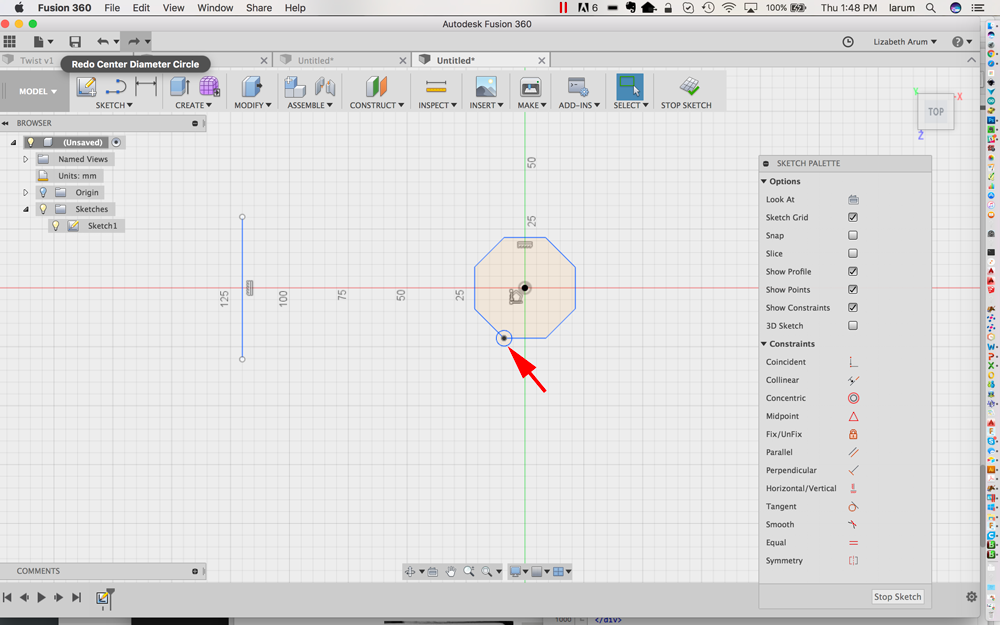Screen dimensions: 1000x625
Task: Apply the Tangent constraint
Action: 853,507
